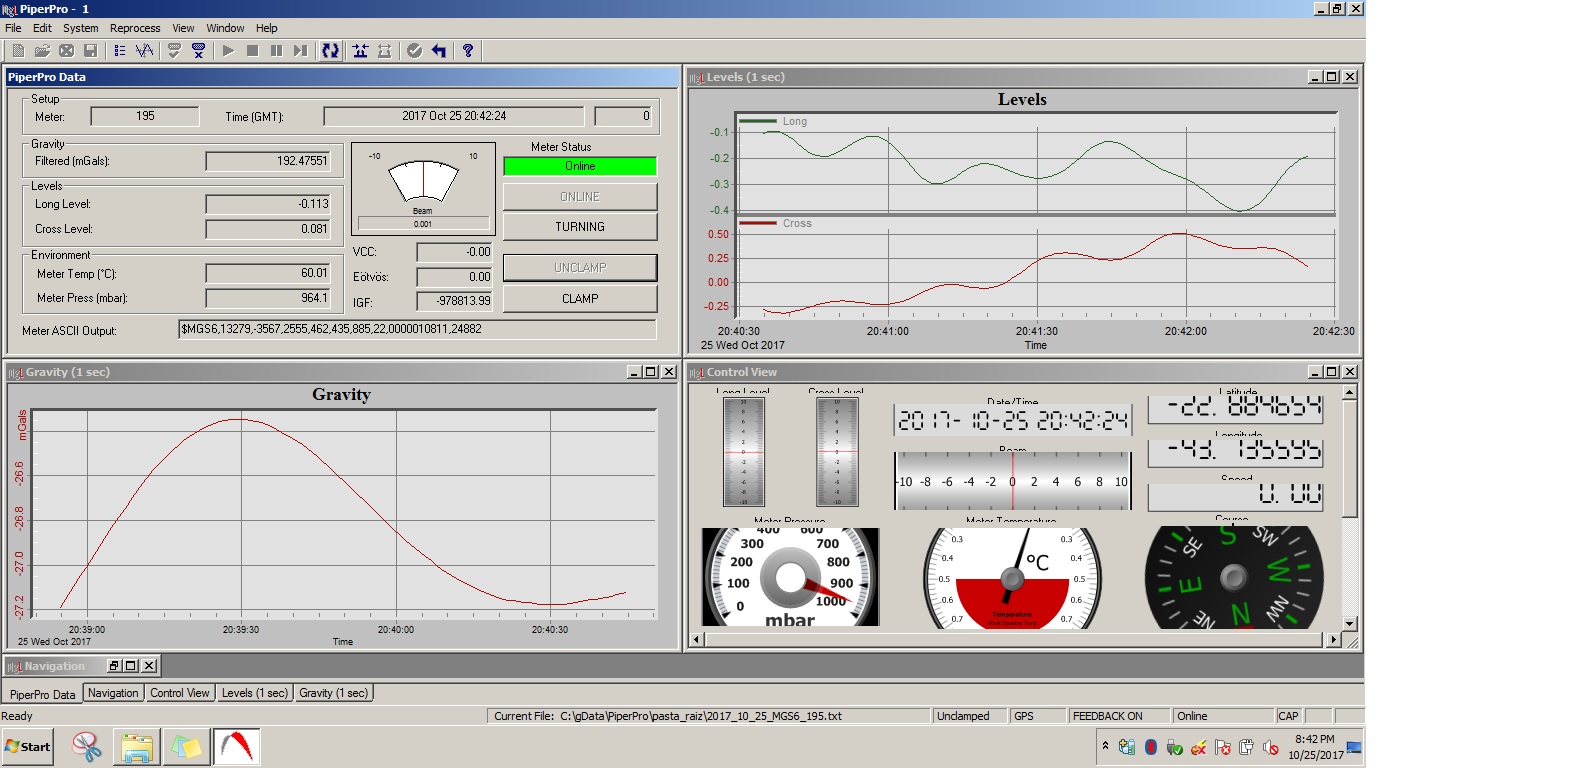The height and width of the screenshot is (768, 1588).
Task: Click the CLAMP button
Action: [580, 299]
